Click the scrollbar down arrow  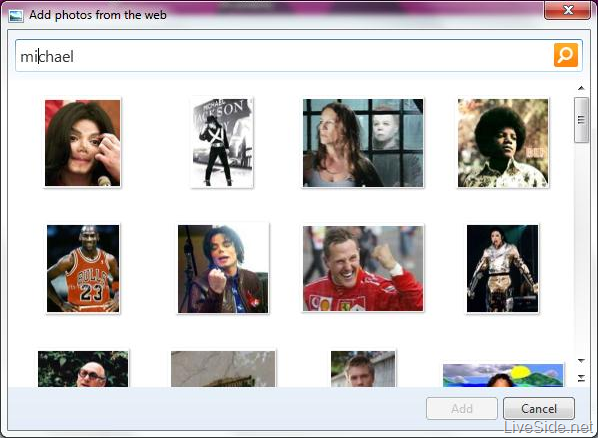point(581,361)
